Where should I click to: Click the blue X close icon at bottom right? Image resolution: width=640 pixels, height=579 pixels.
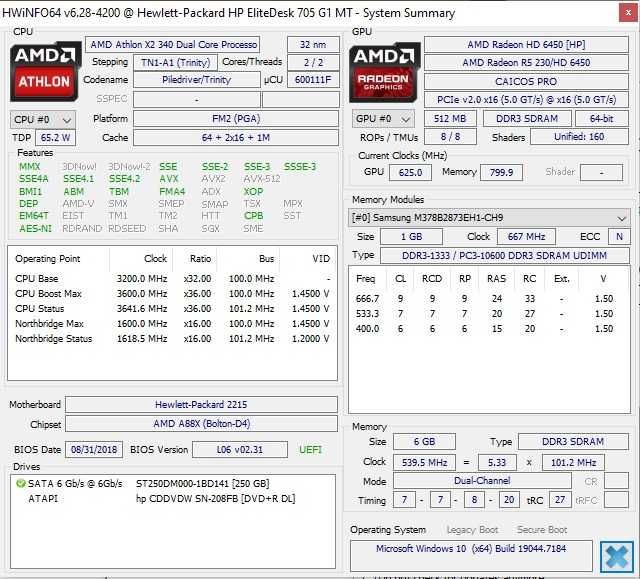tap(617, 556)
